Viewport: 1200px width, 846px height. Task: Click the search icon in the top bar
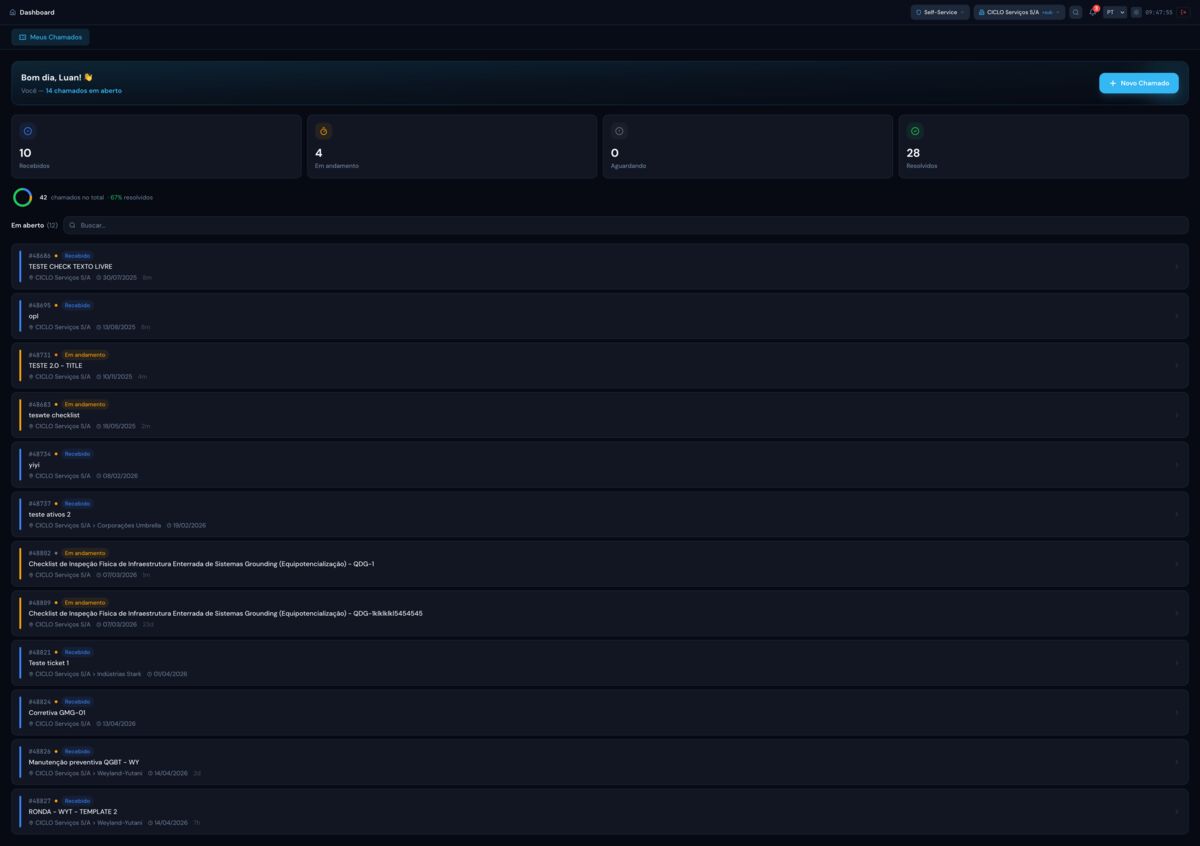tap(1076, 13)
